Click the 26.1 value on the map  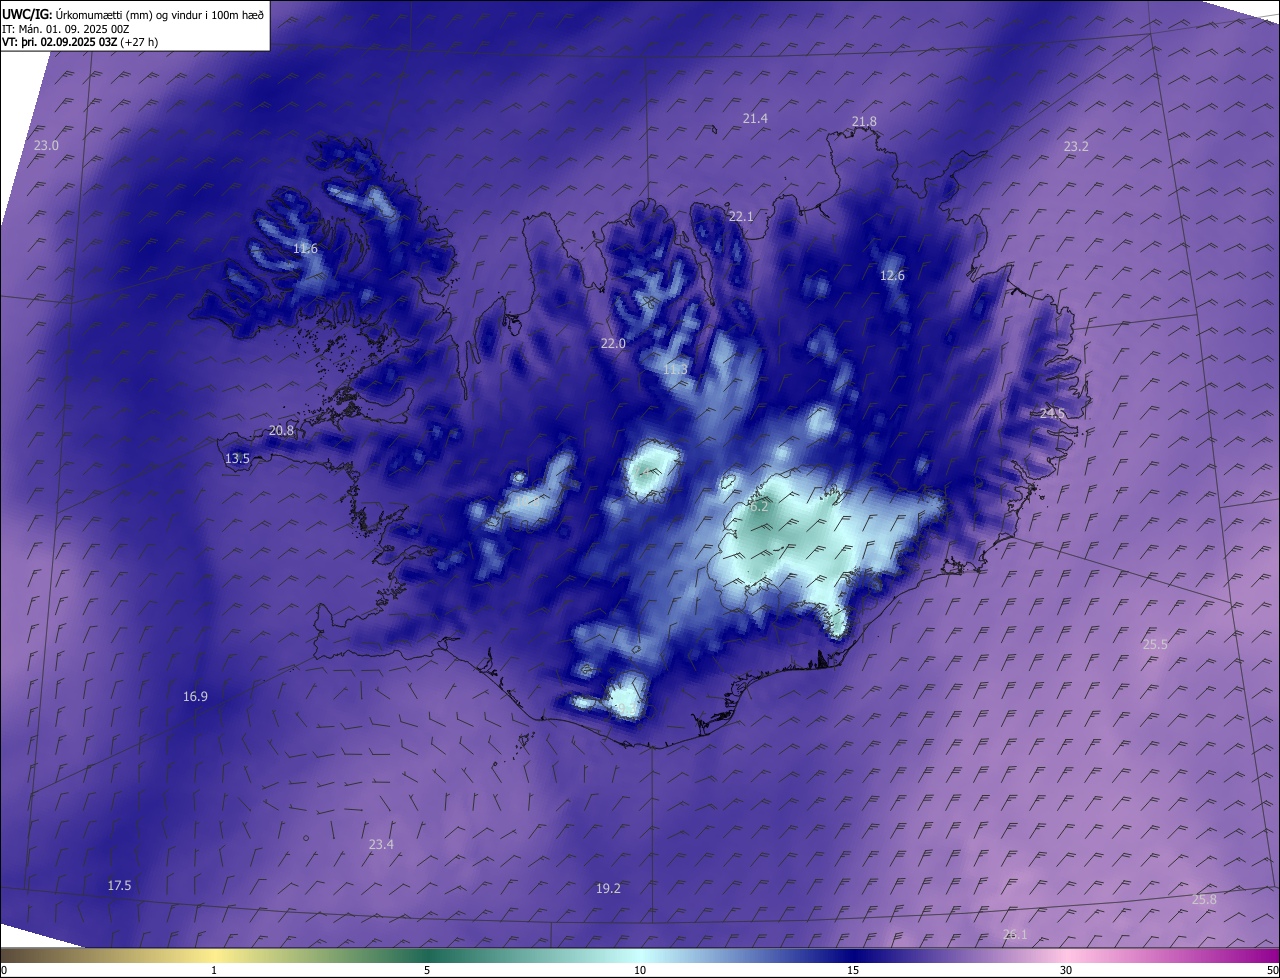[x=1015, y=935]
